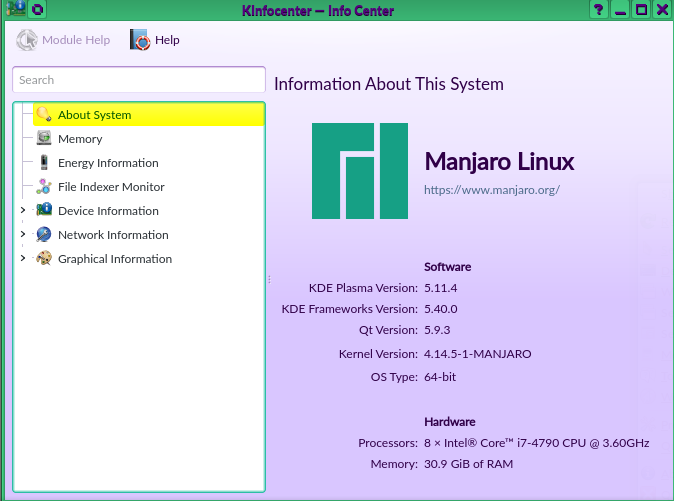Focus the Search input field
Image resolution: width=674 pixels, height=501 pixels.
pyautogui.click(x=138, y=80)
